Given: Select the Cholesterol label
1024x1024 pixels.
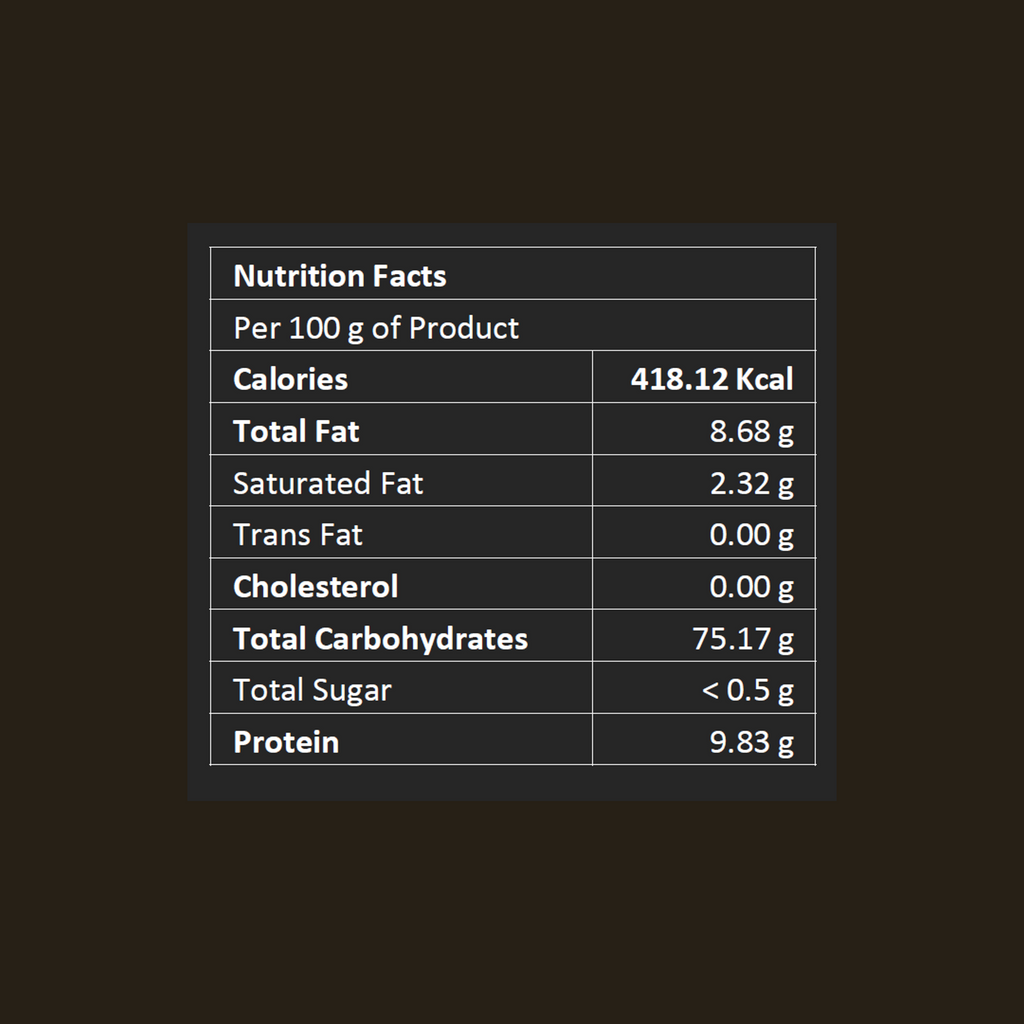Looking at the screenshot, I should point(315,586).
